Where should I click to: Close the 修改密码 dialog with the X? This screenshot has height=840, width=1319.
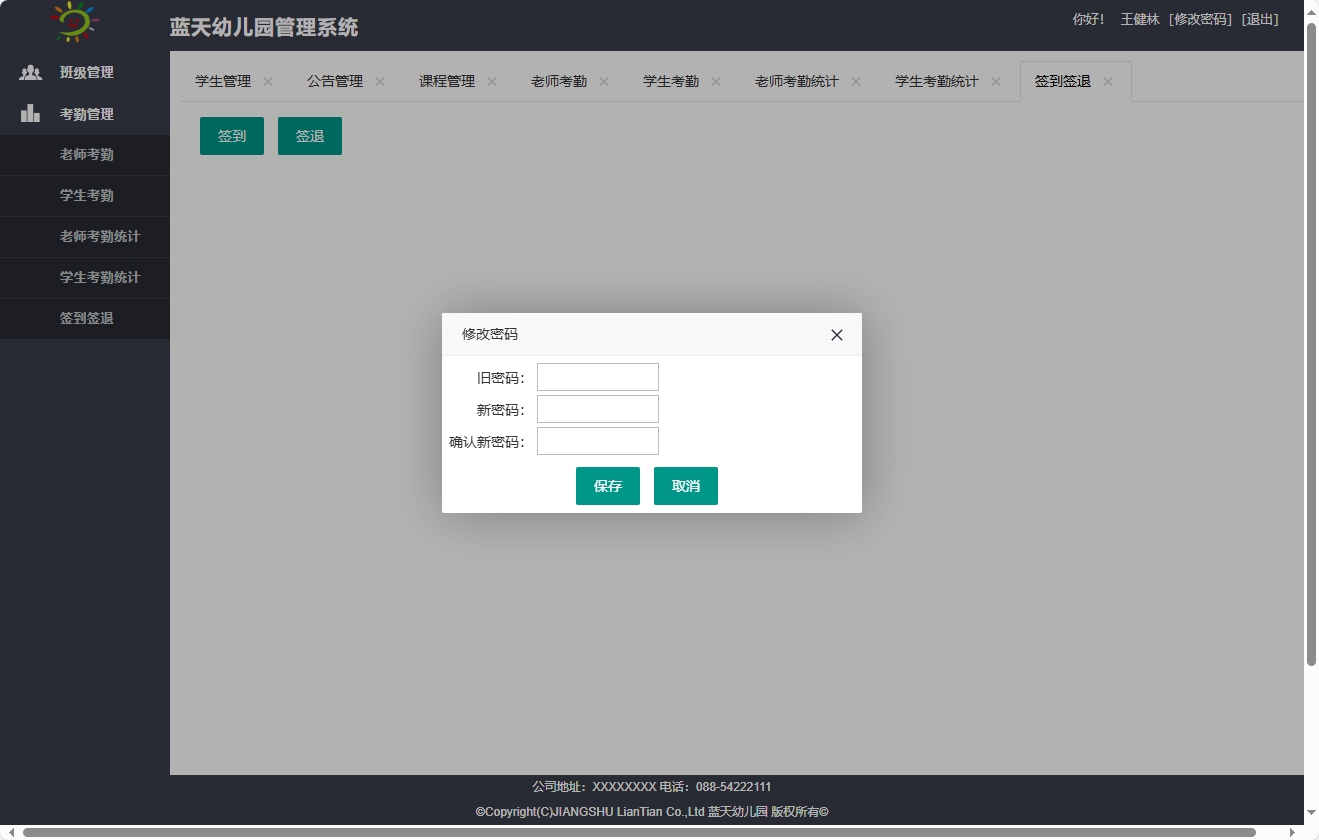(836, 334)
